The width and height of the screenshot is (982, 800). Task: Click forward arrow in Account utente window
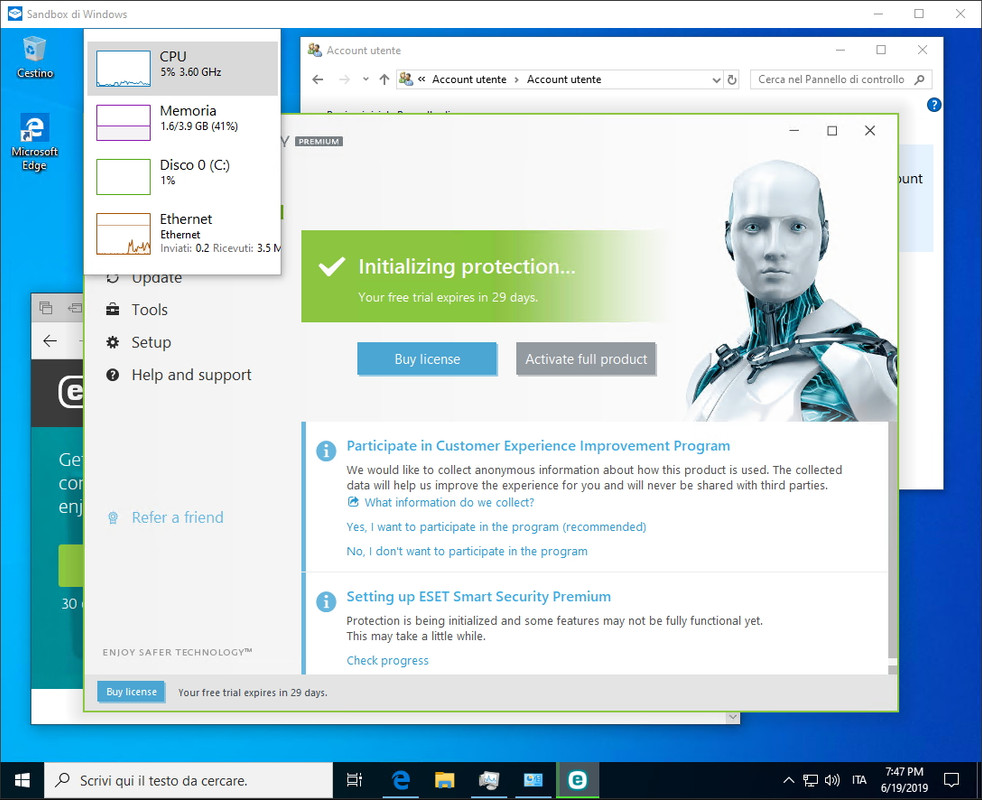[x=344, y=80]
